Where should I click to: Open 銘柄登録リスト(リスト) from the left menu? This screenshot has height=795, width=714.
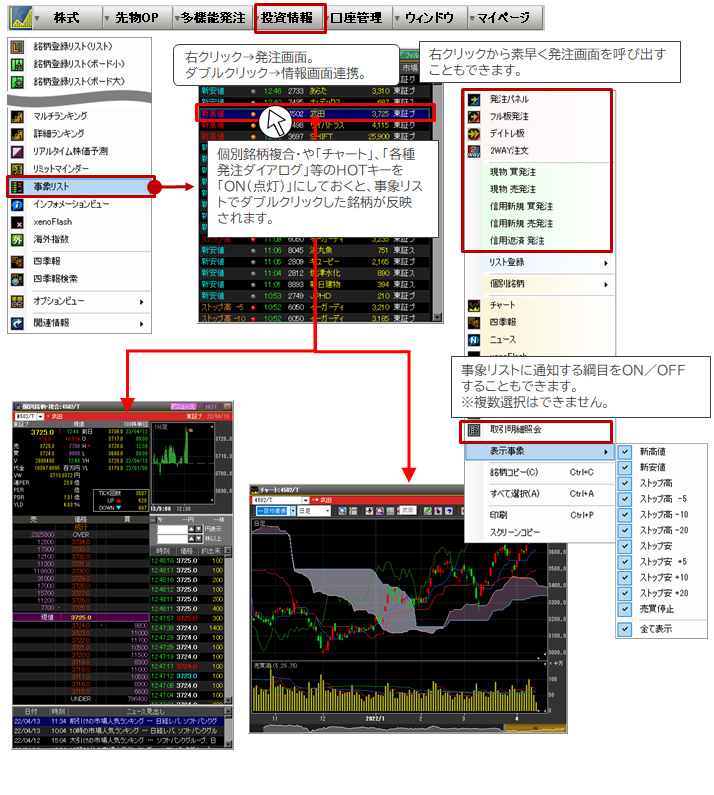click(79, 47)
